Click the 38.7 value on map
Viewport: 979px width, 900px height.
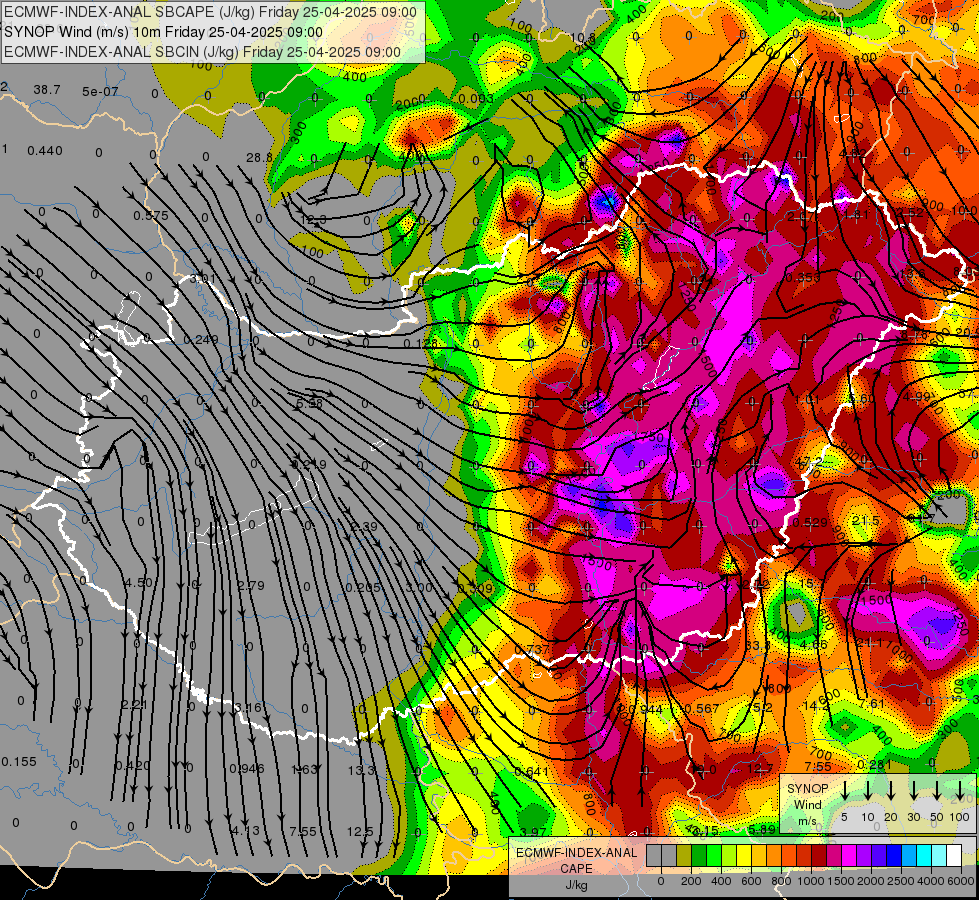click(47, 90)
